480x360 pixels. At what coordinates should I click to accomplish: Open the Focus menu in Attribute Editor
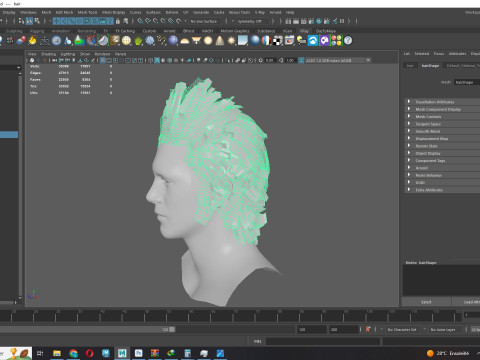439,54
